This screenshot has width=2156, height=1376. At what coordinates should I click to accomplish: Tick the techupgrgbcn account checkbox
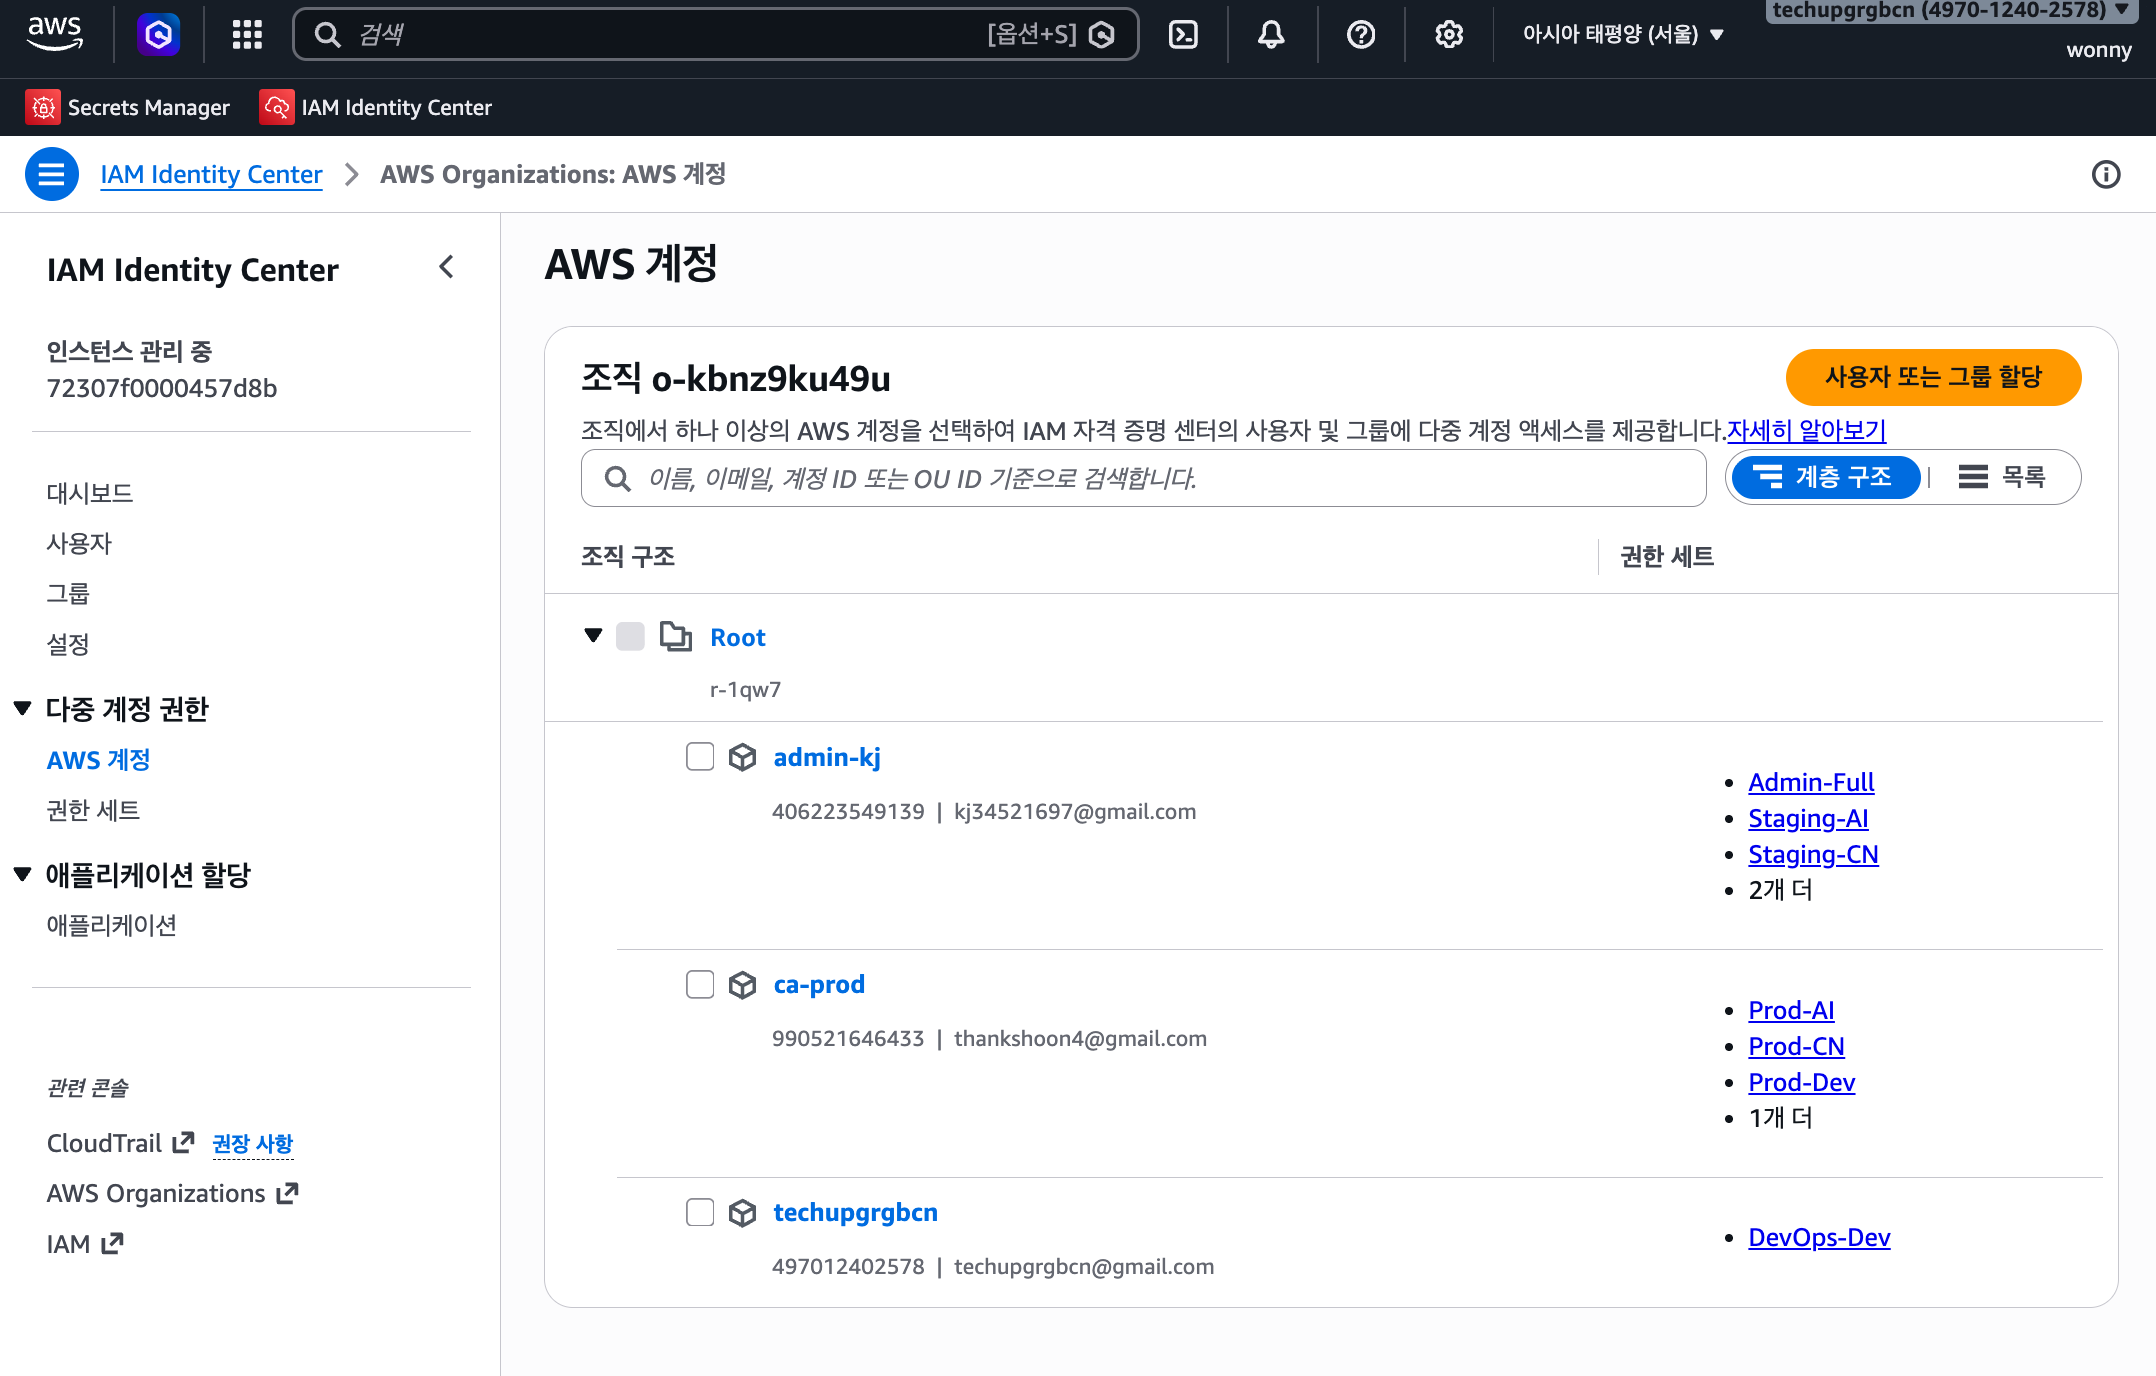700,1213
